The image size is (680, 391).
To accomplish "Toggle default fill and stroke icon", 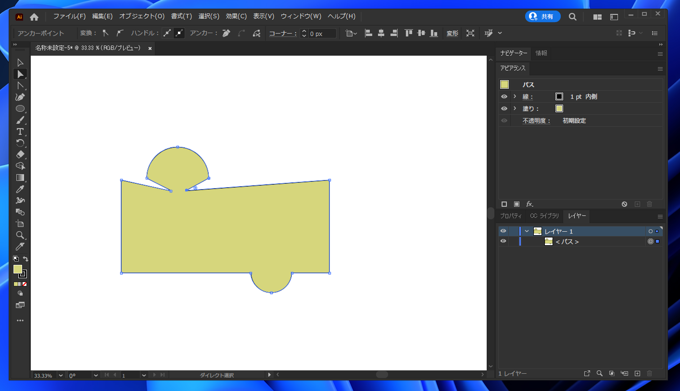I will tap(16, 259).
